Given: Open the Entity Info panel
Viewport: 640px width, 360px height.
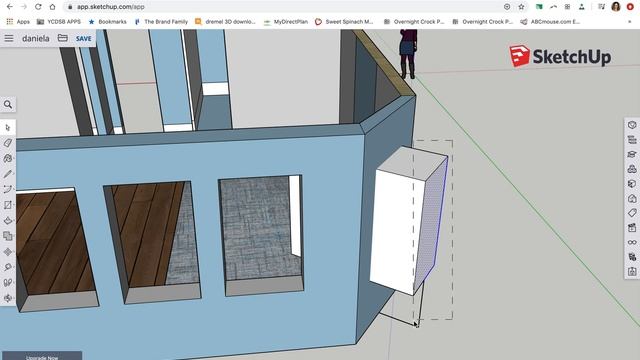Looking at the screenshot, I should [632, 125].
